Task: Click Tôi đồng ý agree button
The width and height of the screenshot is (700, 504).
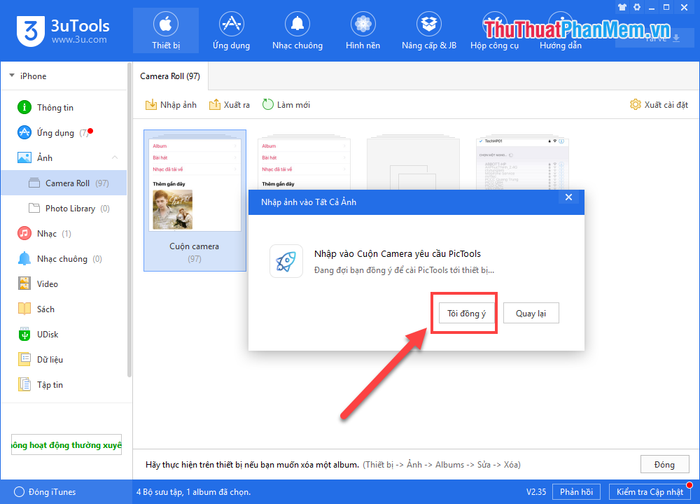Action: pyautogui.click(x=466, y=313)
